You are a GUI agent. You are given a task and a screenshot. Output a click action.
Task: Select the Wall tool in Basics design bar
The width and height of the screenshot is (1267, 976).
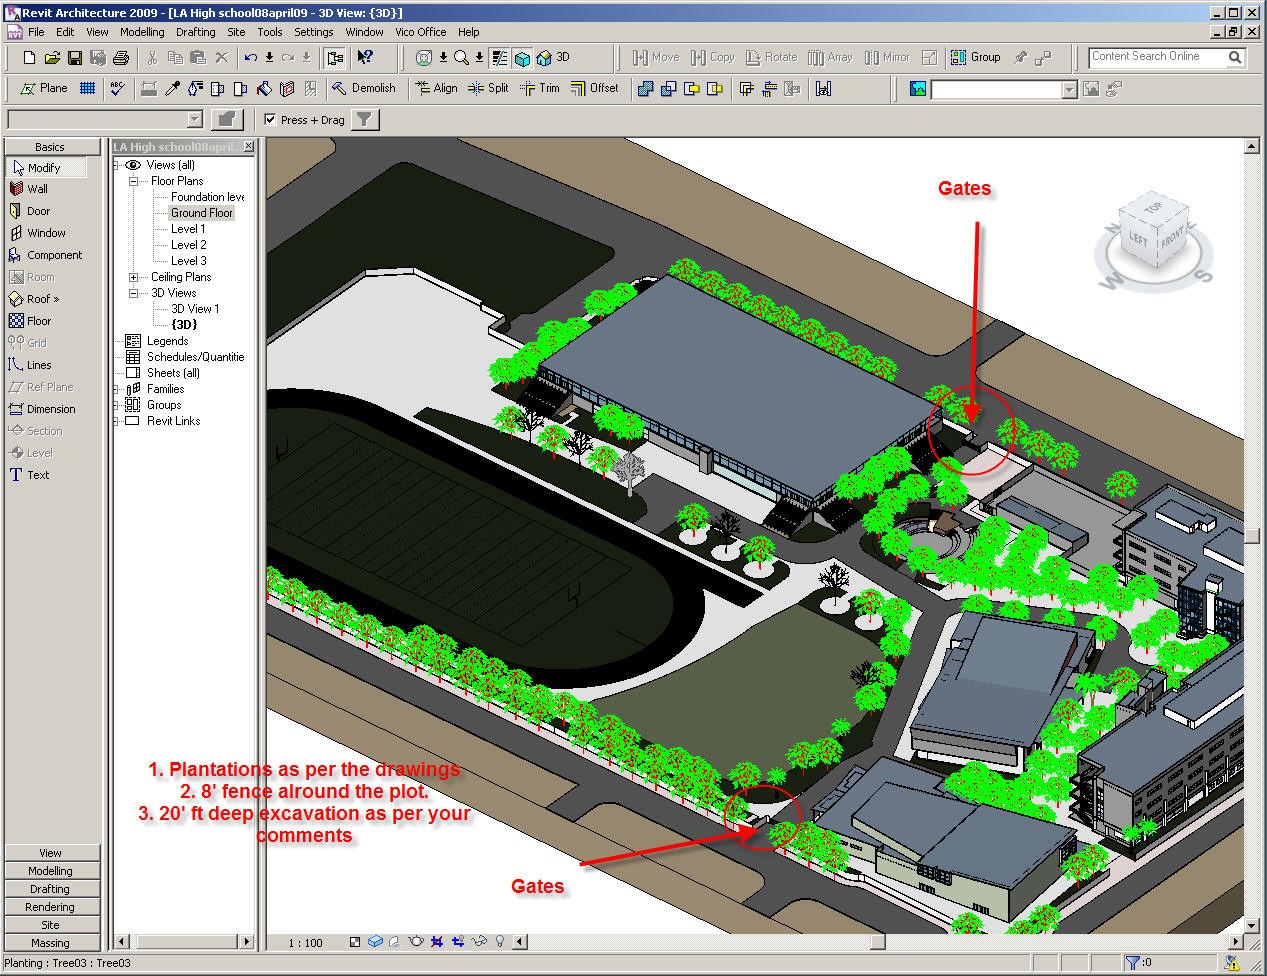coord(29,189)
